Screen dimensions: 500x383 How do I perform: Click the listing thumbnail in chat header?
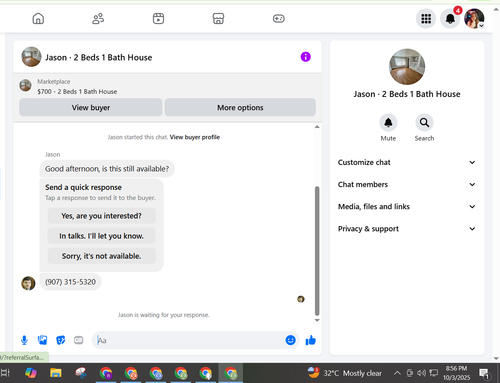point(31,57)
